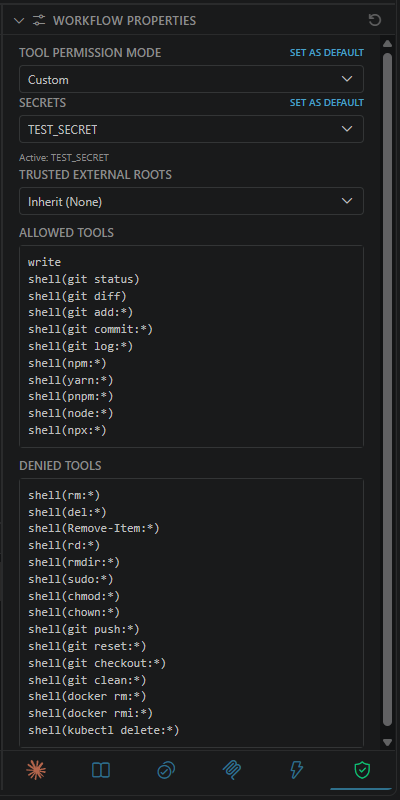This screenshot has height=800, width=400.
Task: Open the linked checkmark circles tab
Action: 166,770
